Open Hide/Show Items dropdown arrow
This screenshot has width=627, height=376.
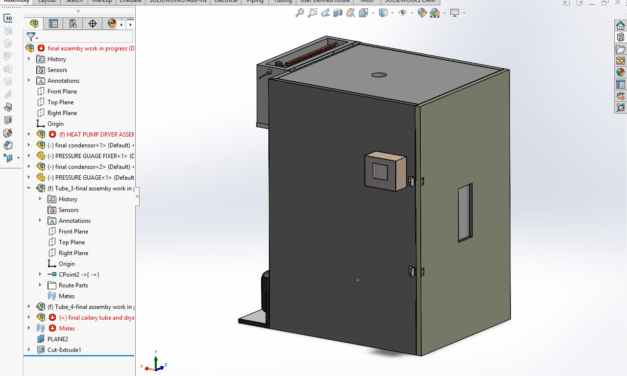412,13
